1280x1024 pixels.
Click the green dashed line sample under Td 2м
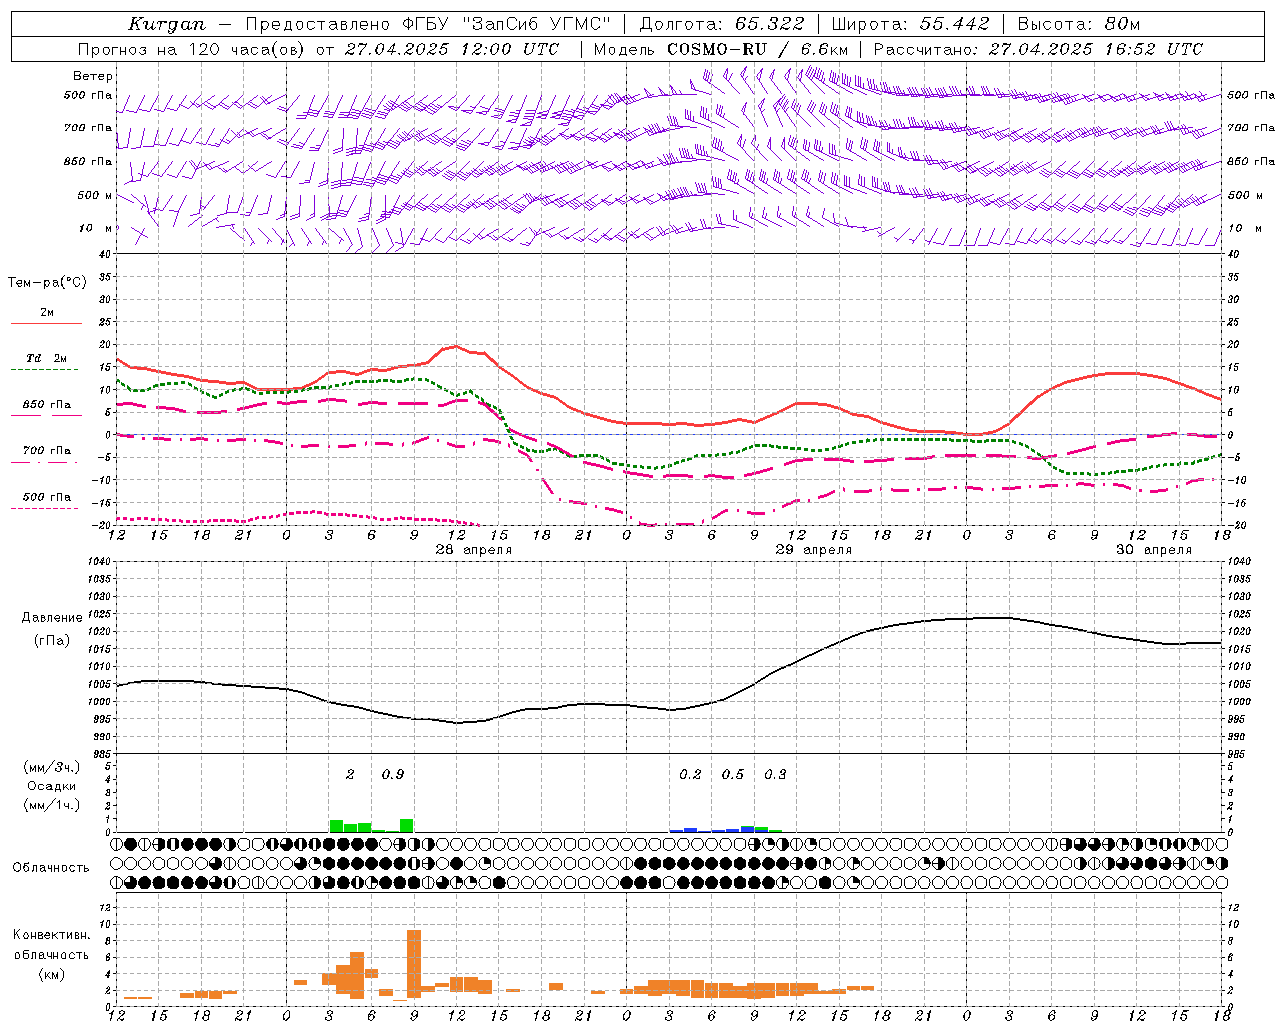45,370
